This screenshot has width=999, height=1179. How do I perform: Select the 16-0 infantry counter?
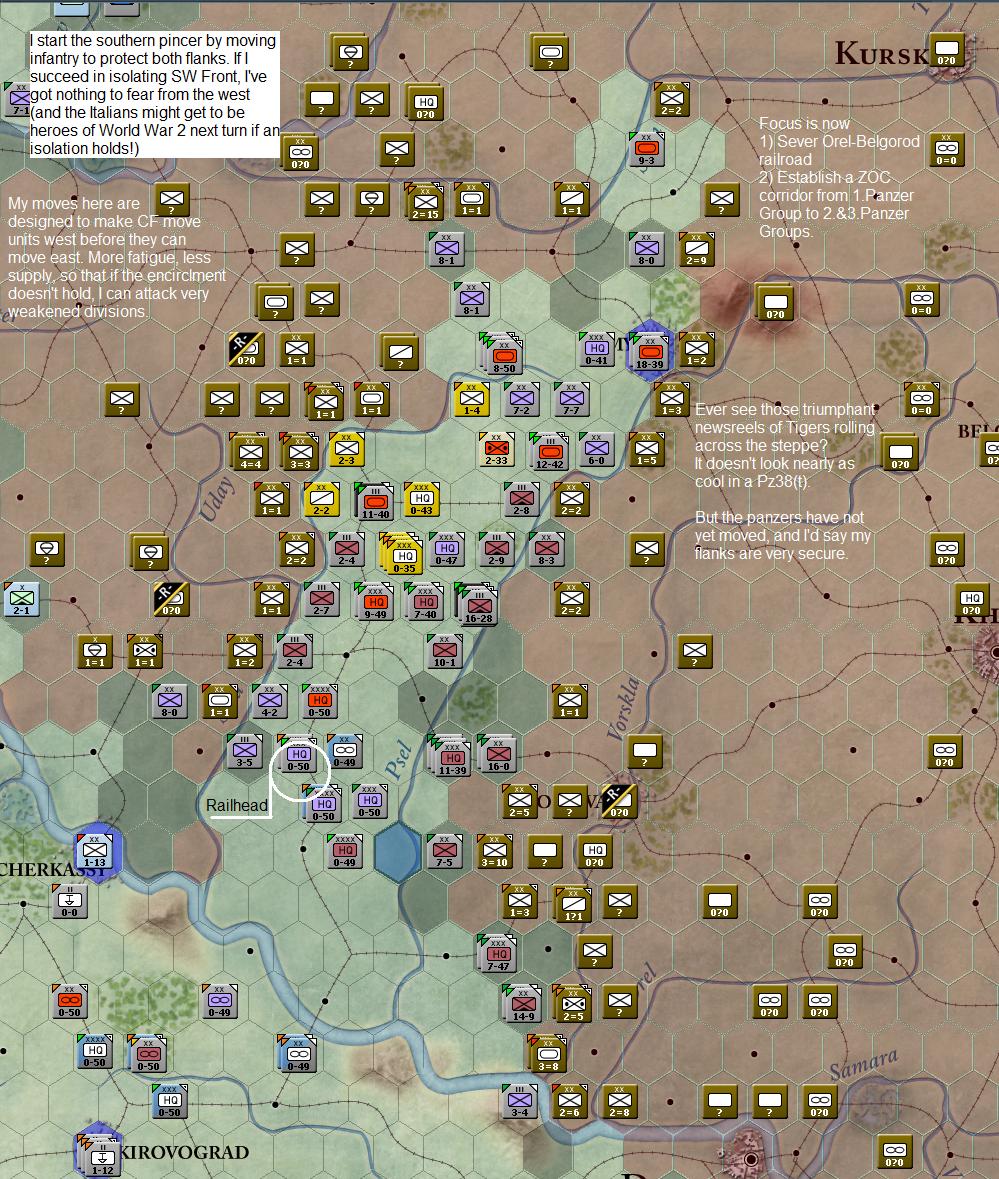point(498,753)
